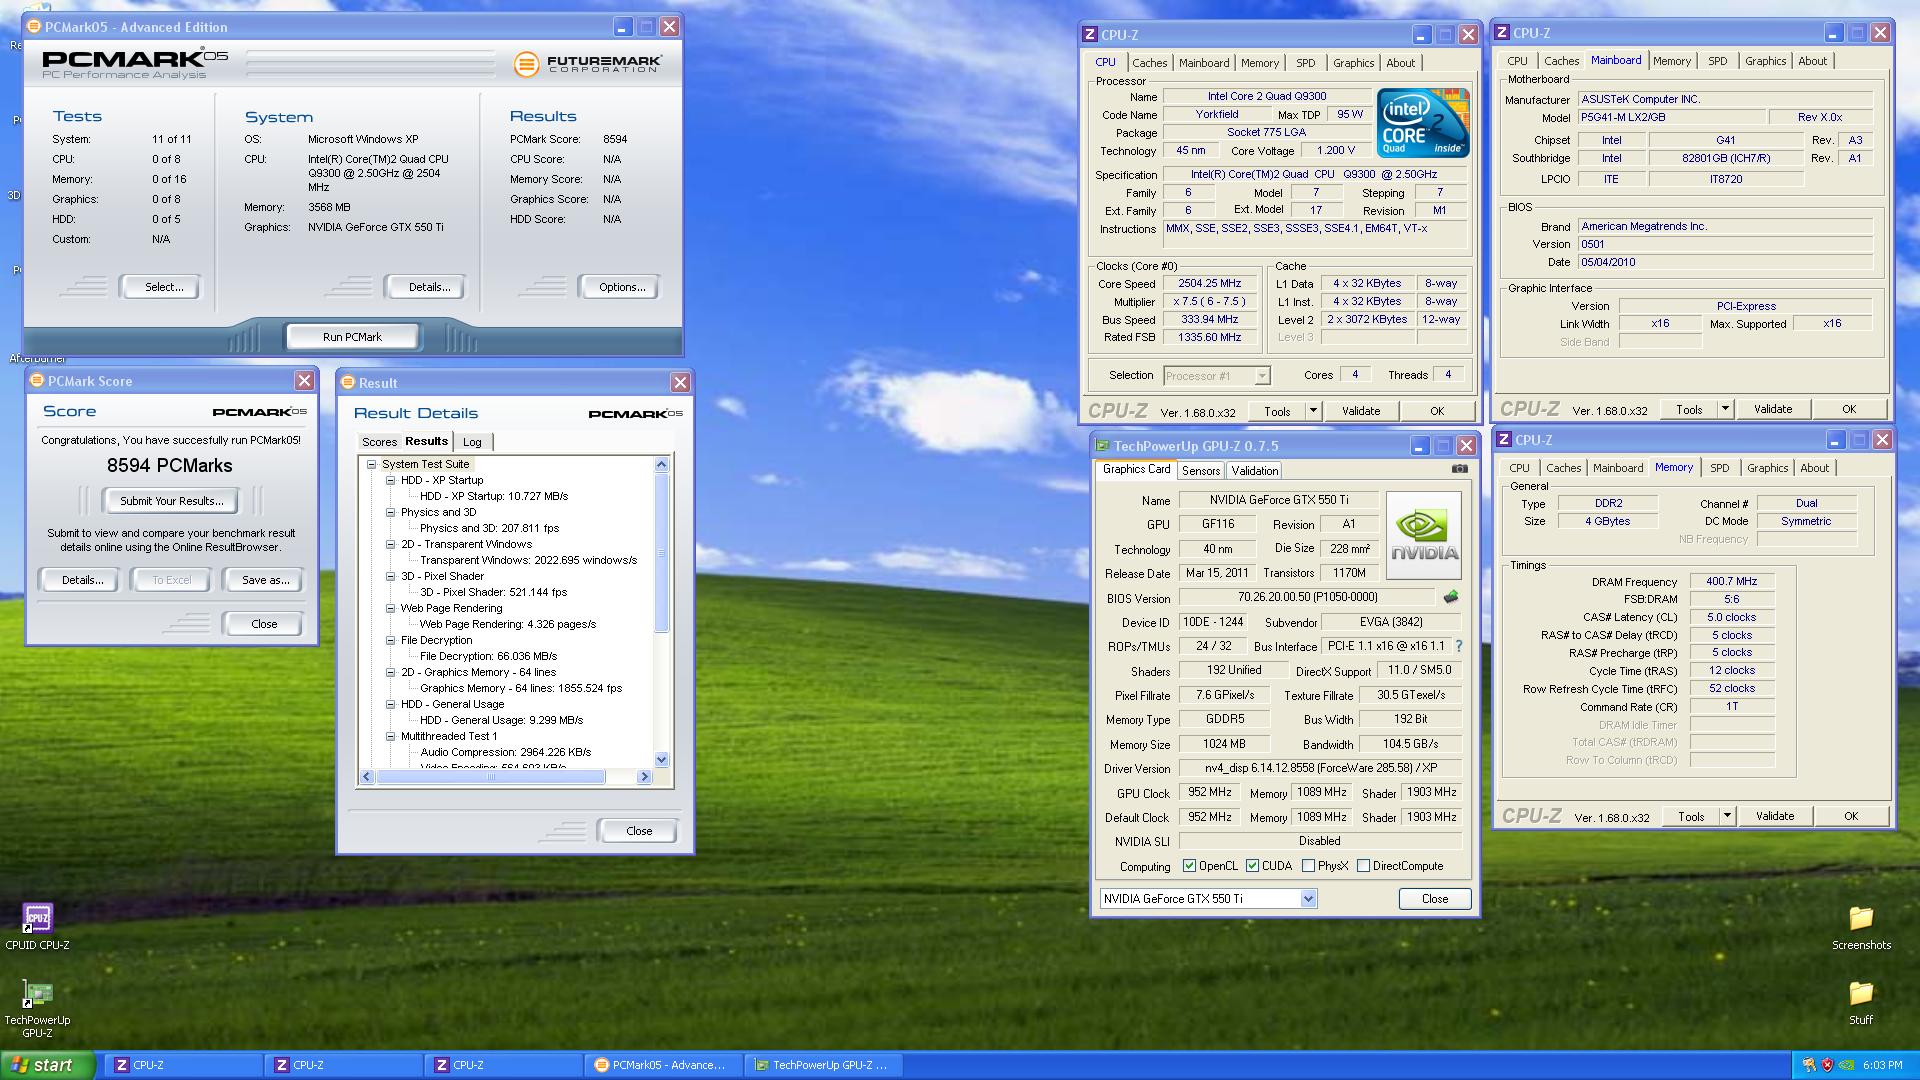
Task: Open Tools dropdown arrow in CPU-Z Mainboard window
Action: (x=1725, y=409)
